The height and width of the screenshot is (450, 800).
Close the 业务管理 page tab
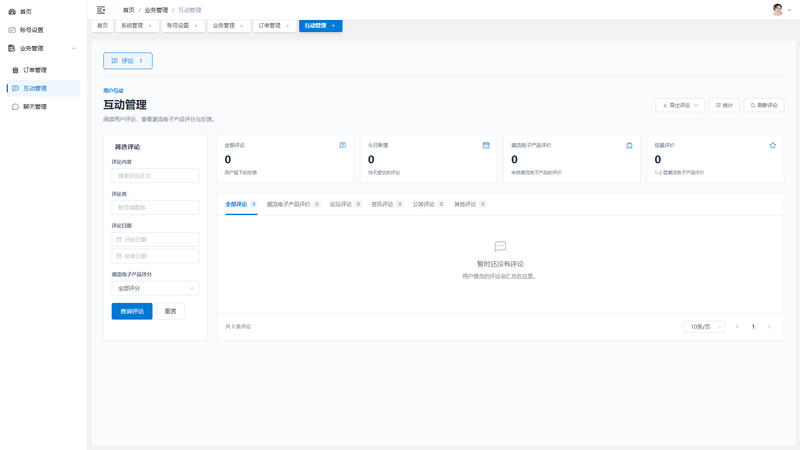242,26
